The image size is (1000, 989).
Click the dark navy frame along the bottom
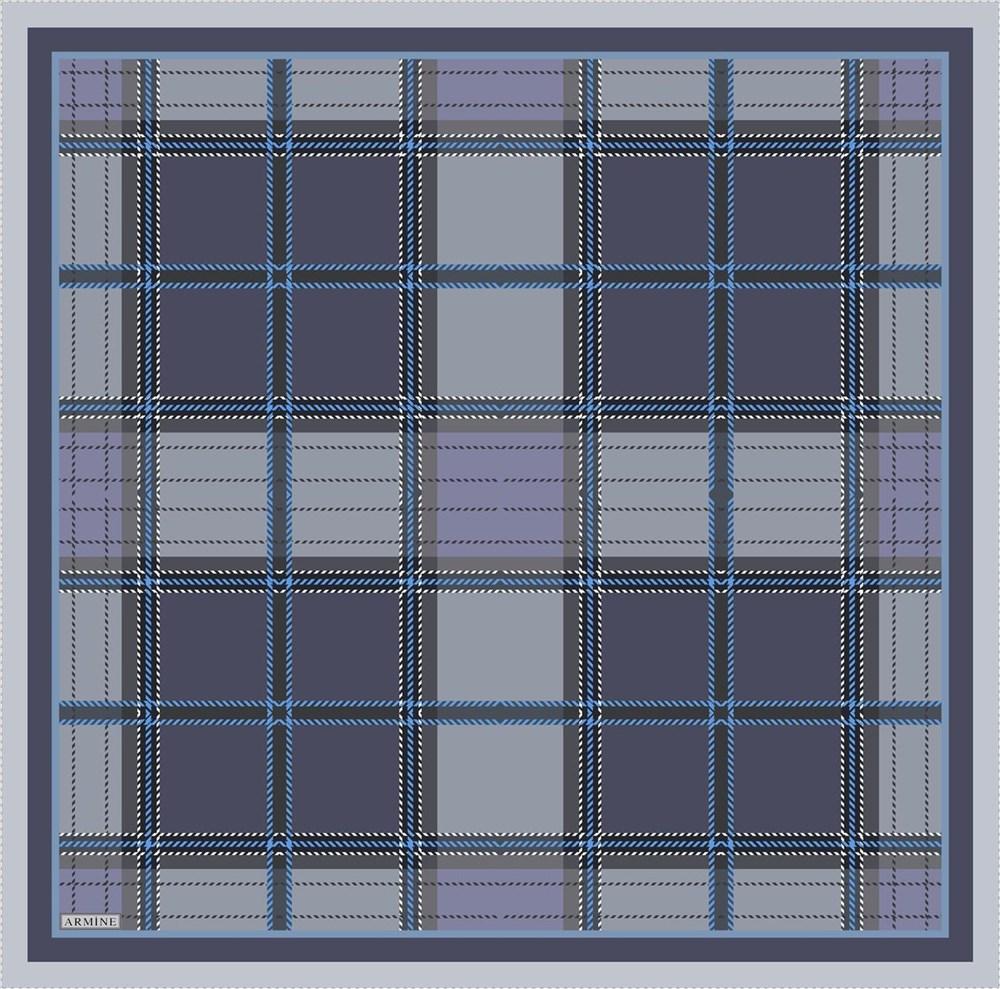coord(500,948)
